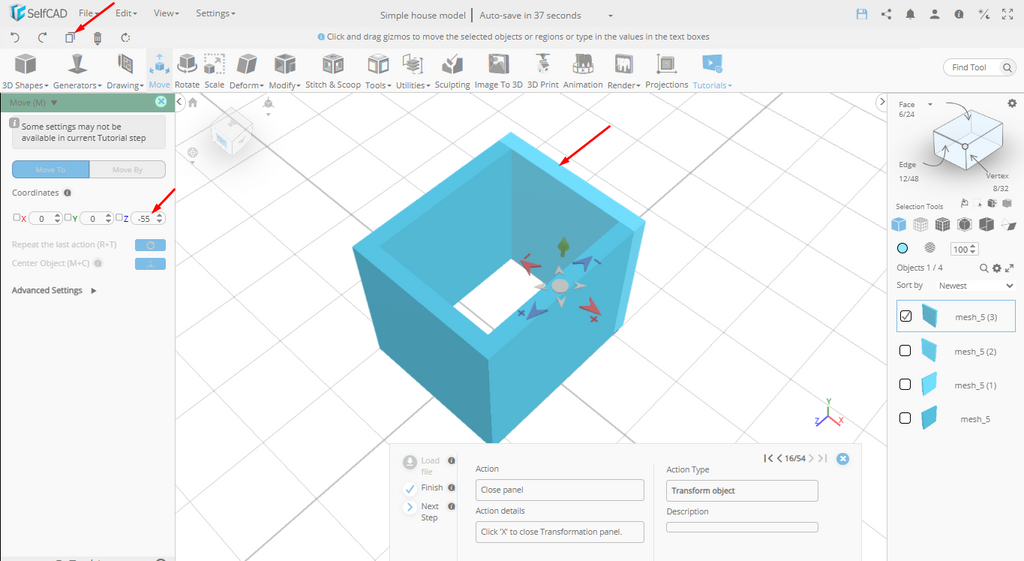Open the Utilities dropdown
The width and height of the screenshot is (1024, 561).
[413, 71]
